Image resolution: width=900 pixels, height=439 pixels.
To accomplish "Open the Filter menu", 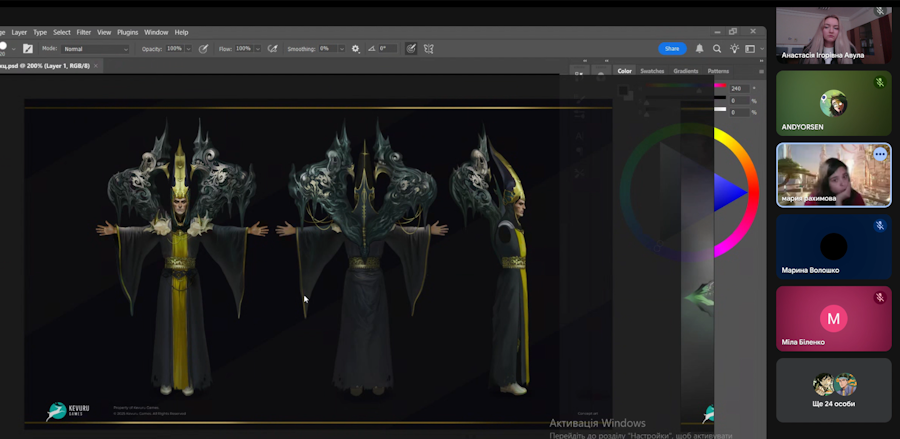I will 83,32.
